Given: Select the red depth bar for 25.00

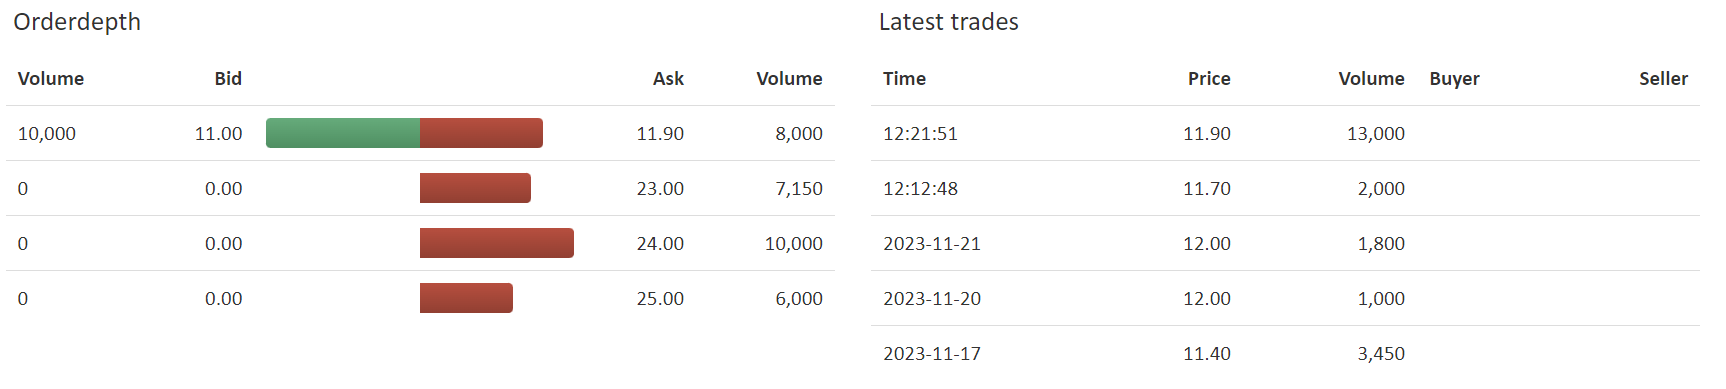Looking at the screenshot, I should click(x=466, y=298).
